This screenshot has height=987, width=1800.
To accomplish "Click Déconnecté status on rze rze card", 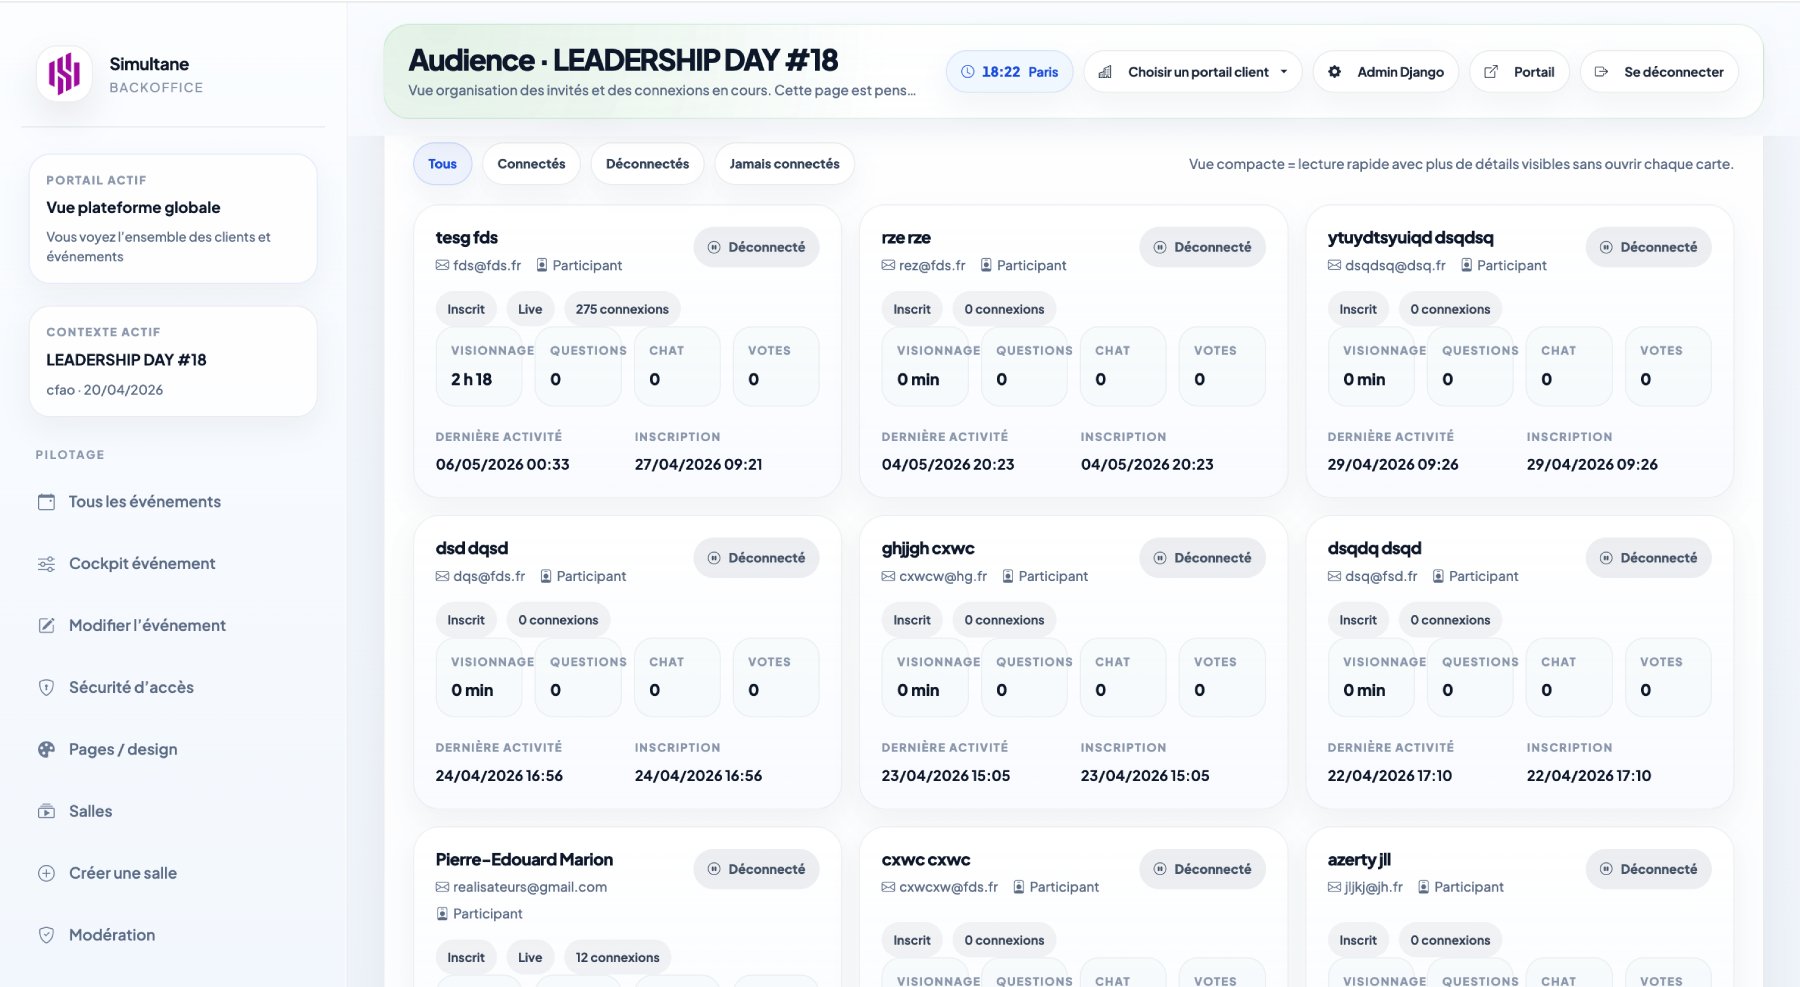I will [1202, 248].
